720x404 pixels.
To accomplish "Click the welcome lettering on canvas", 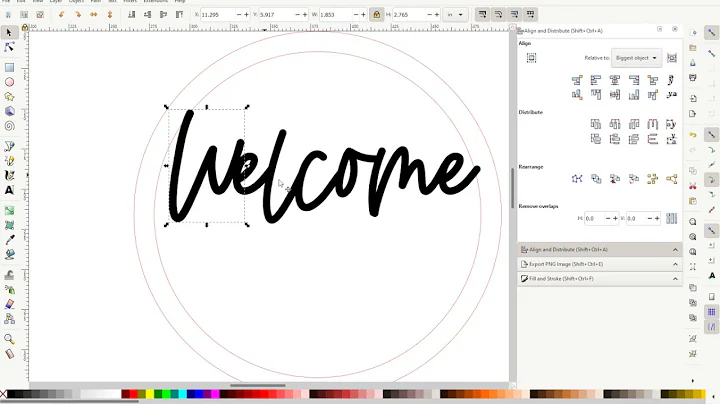I will point(323,168).
